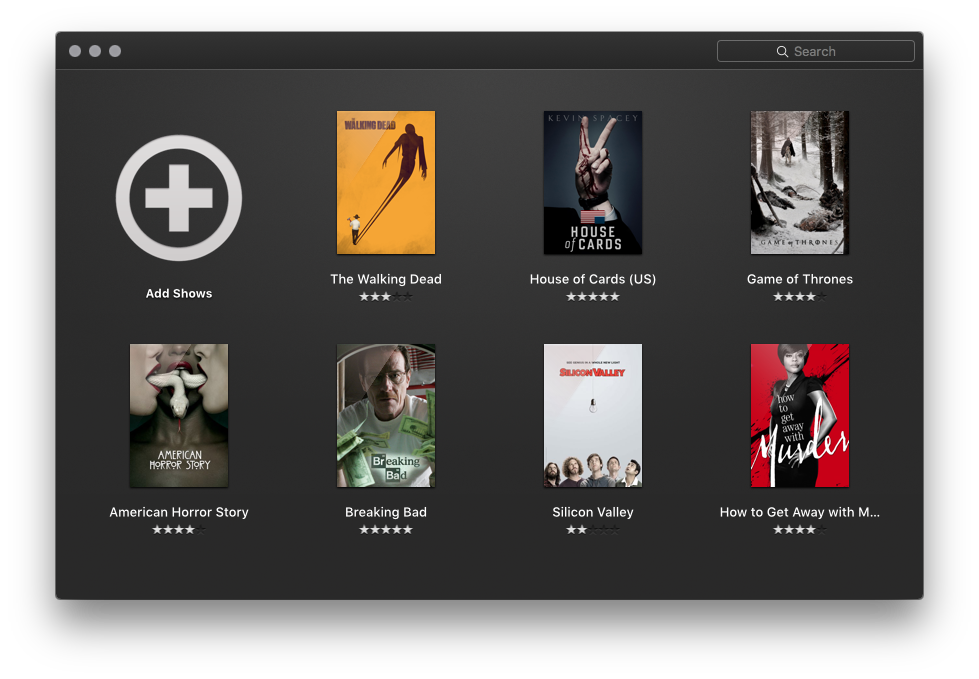Click The Walking Dead title text
Screen dimensions: 979x679
[386, 279]
